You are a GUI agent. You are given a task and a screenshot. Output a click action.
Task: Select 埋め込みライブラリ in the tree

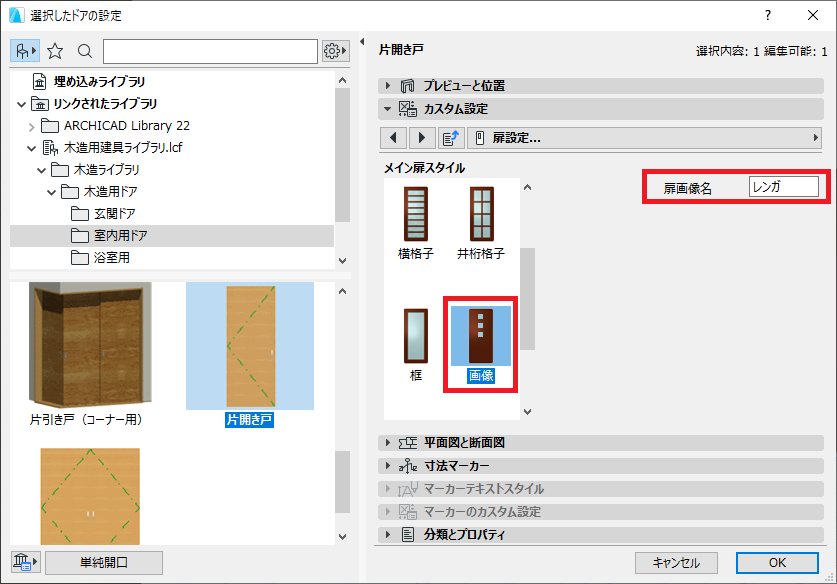(x=99, y=82)
